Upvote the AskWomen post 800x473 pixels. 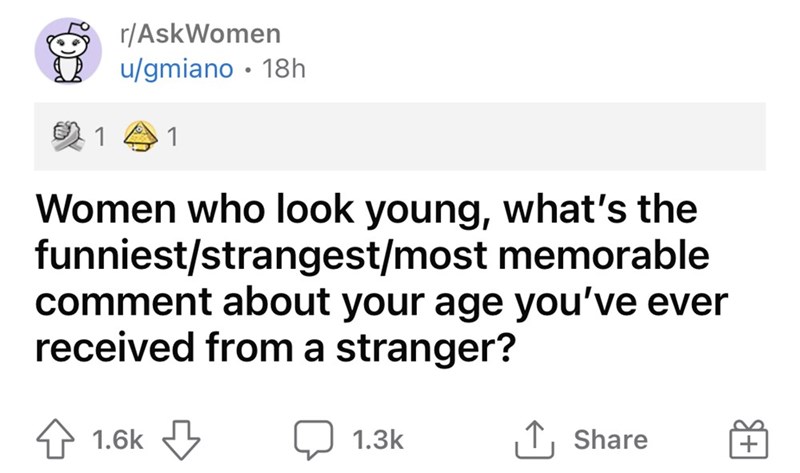pyautogui.click(x=59, y=439)
